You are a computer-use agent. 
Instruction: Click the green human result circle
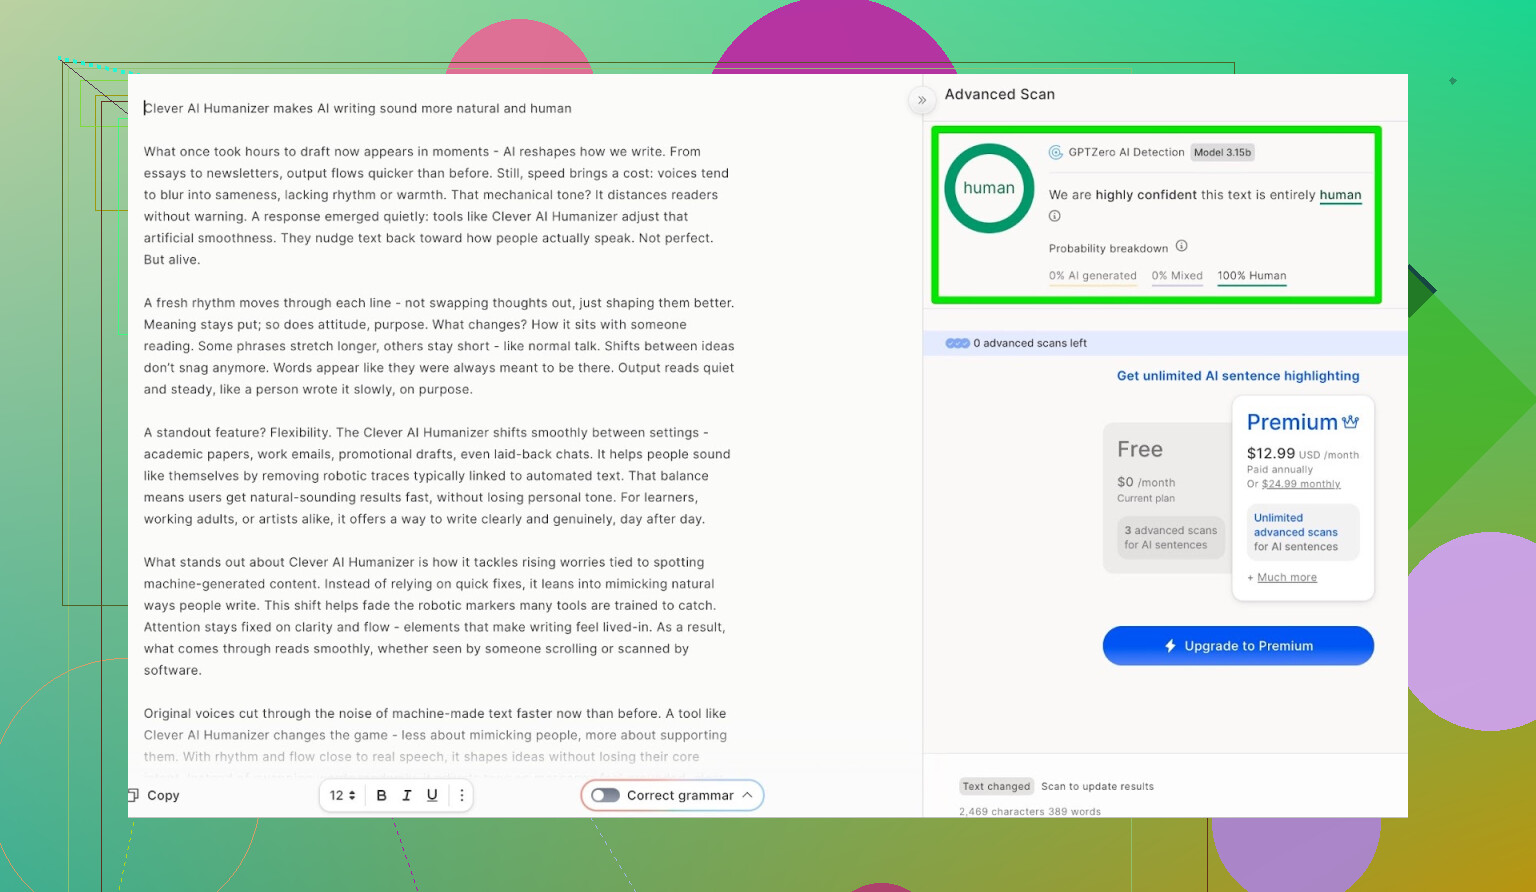[989, 188]
